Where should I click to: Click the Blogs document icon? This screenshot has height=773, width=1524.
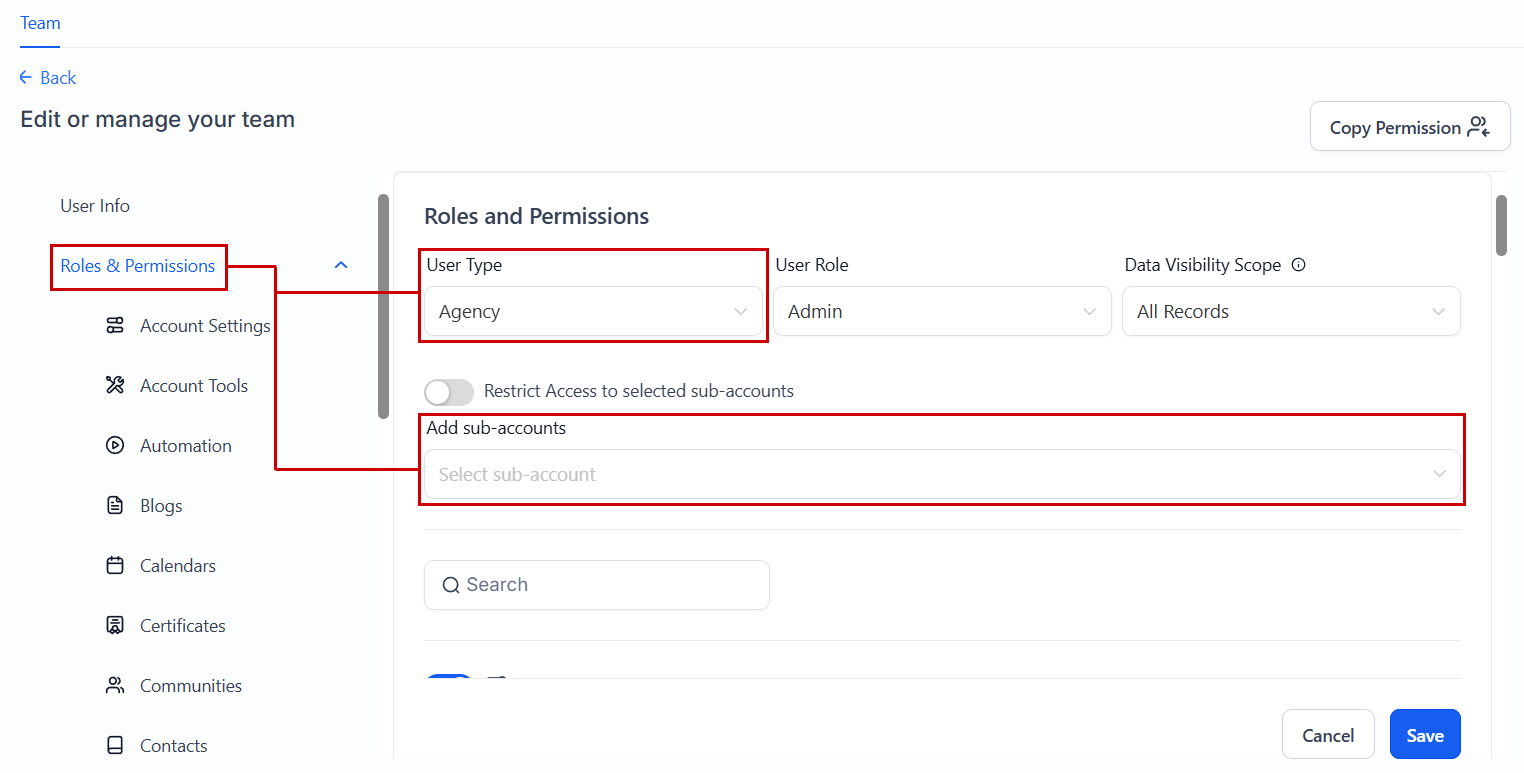[115, 506]
